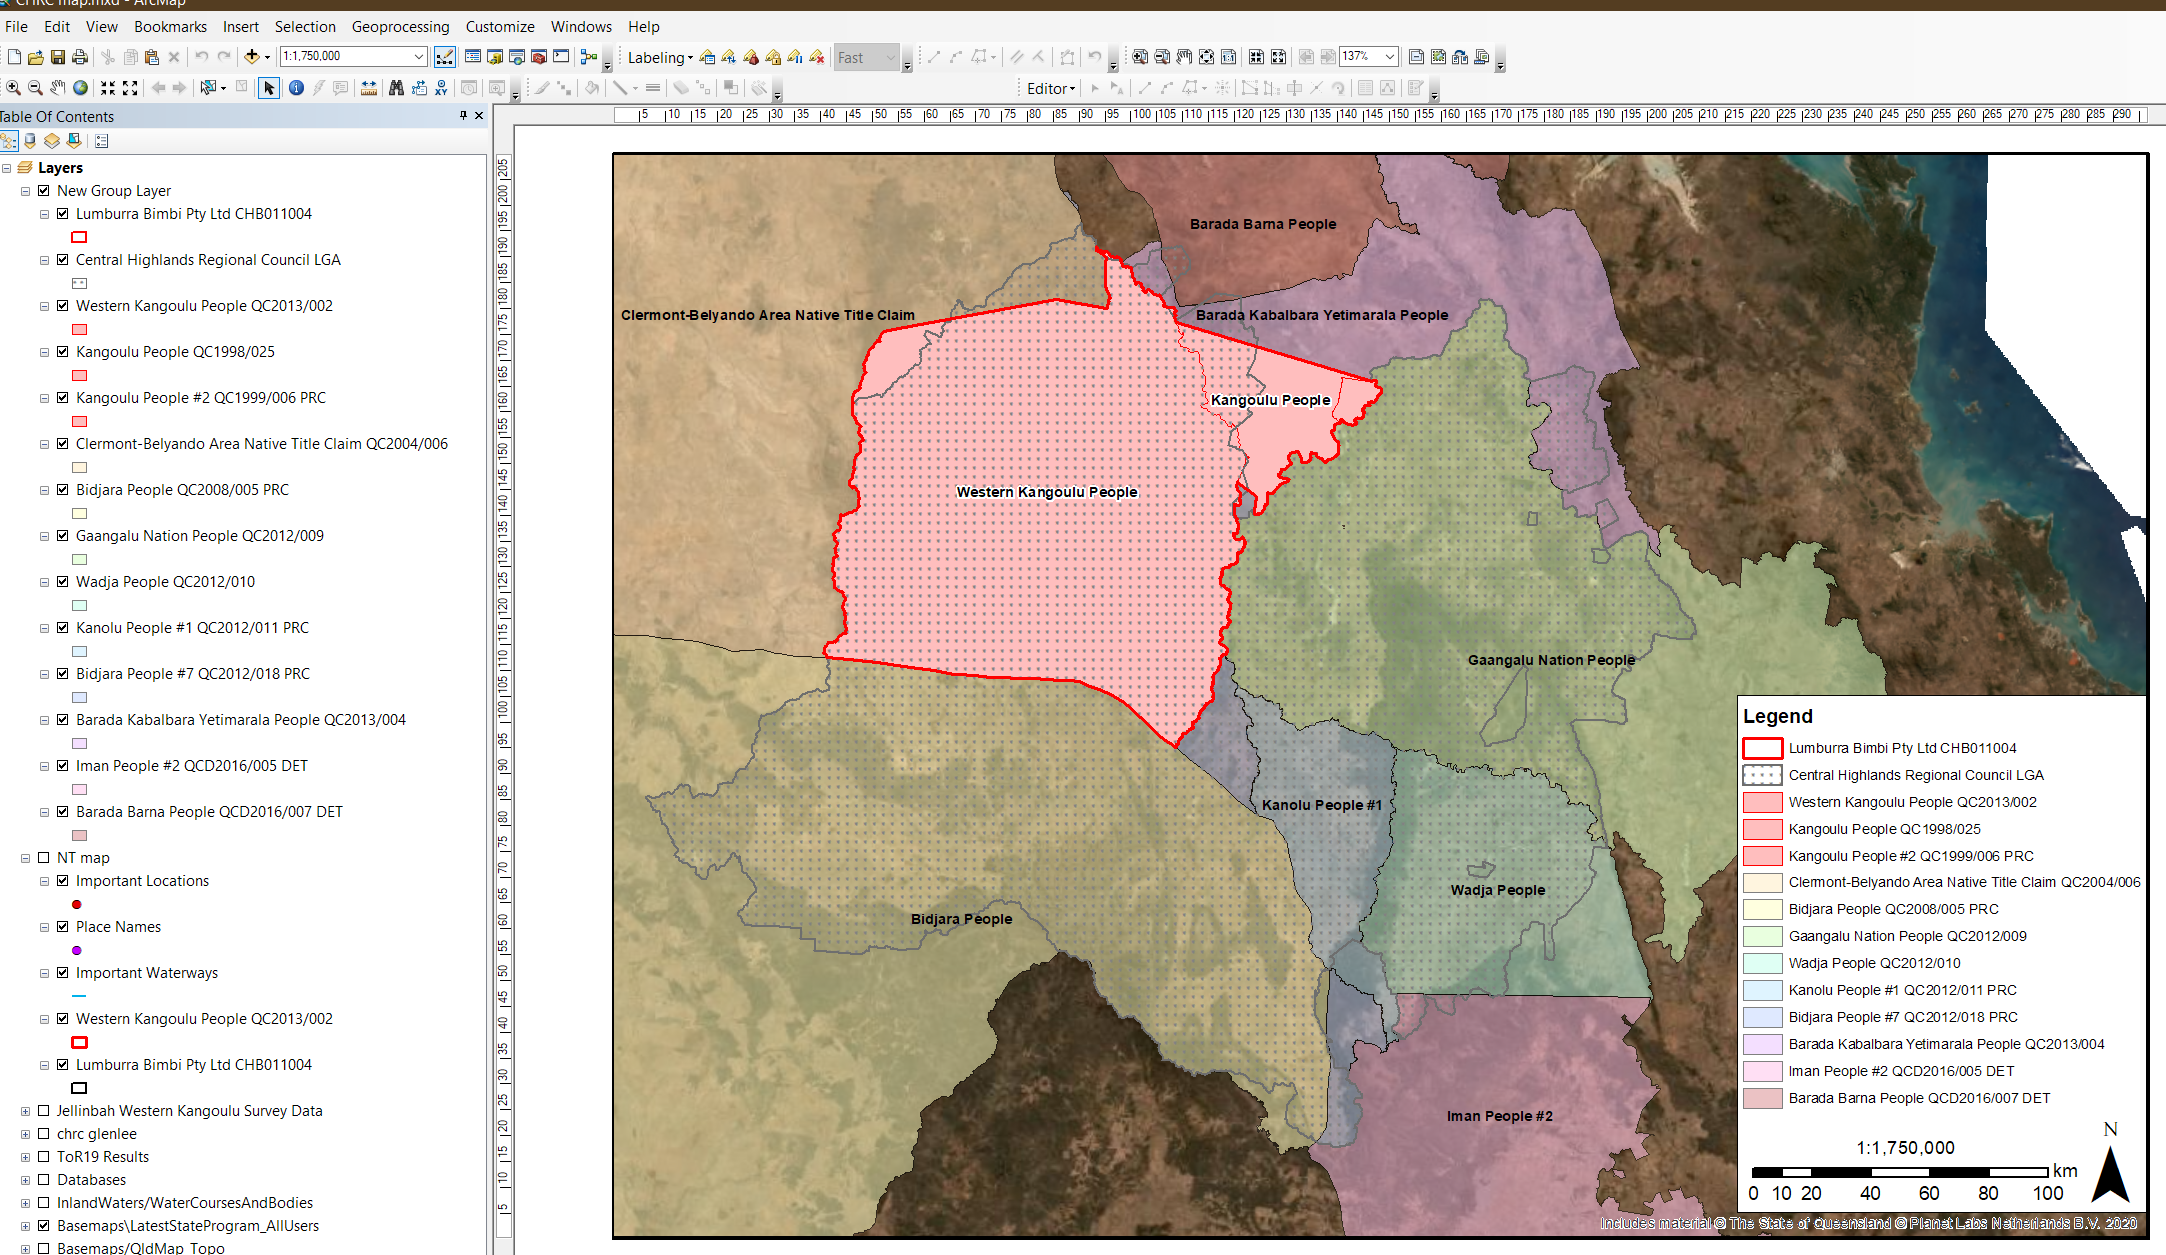
Task: Expand the Databases tree item
Action: pos(24,1180)
